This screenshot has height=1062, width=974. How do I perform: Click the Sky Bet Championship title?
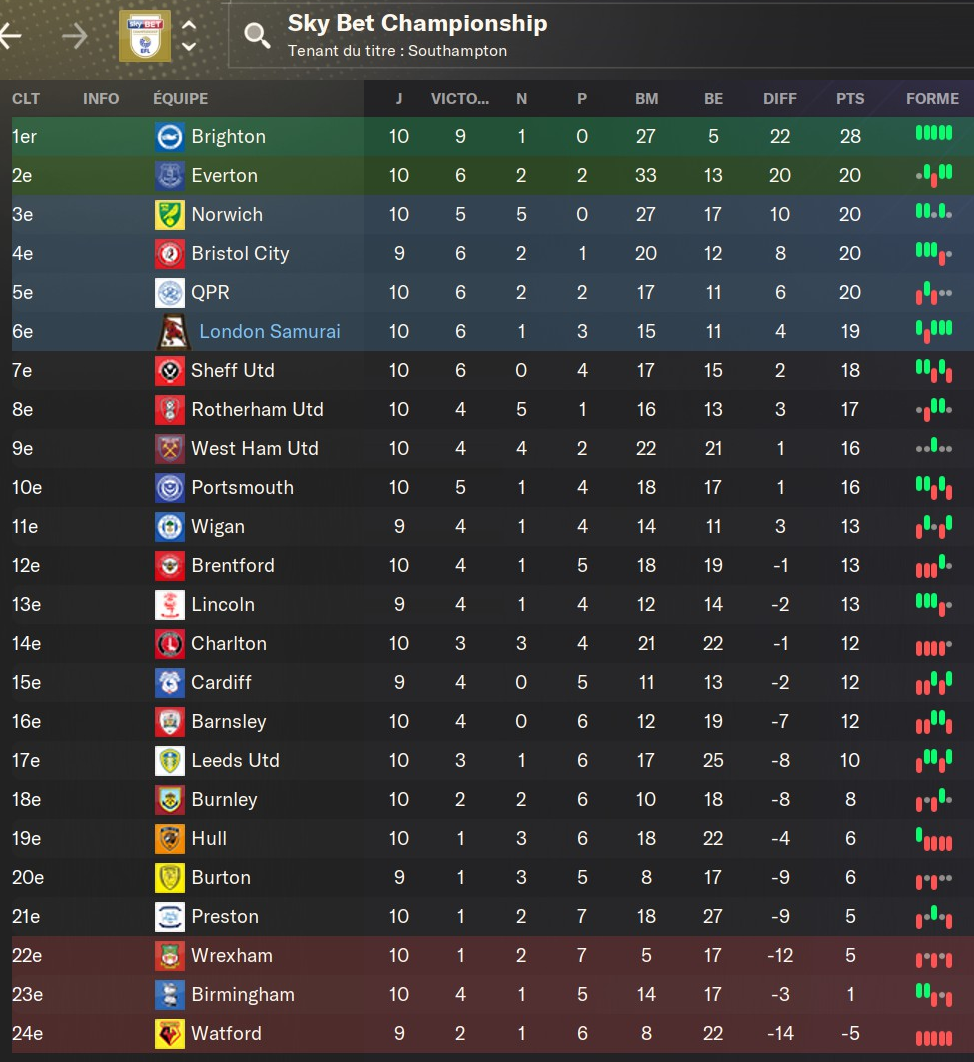[417, 23]
